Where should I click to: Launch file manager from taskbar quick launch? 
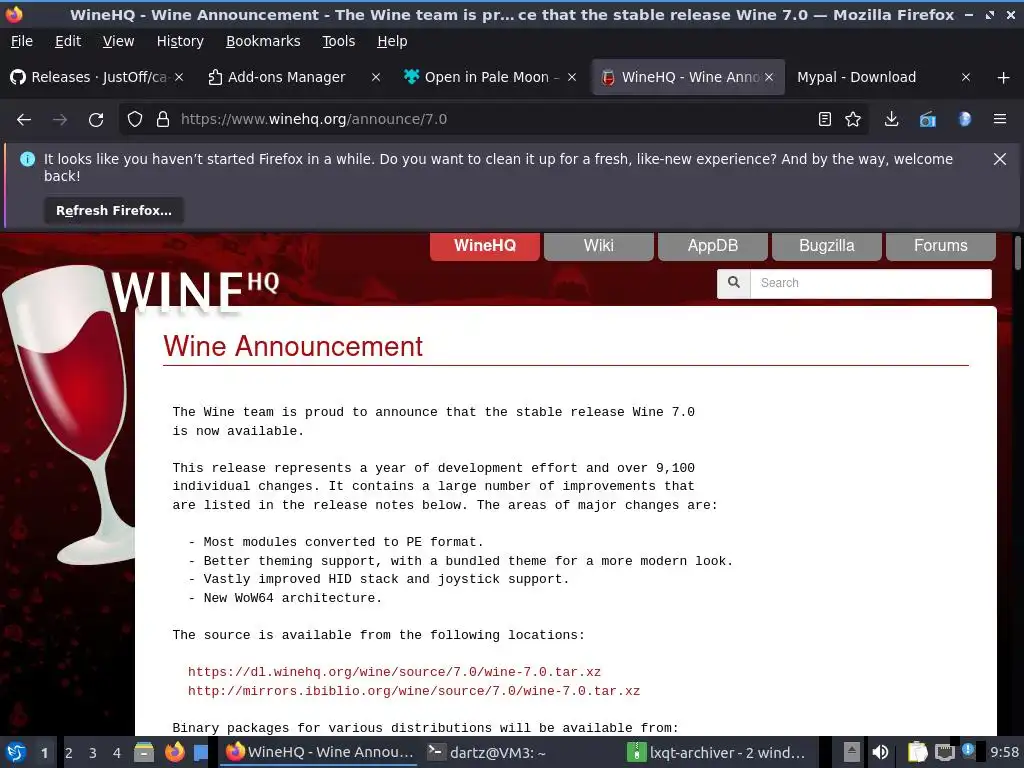[144, 752]
